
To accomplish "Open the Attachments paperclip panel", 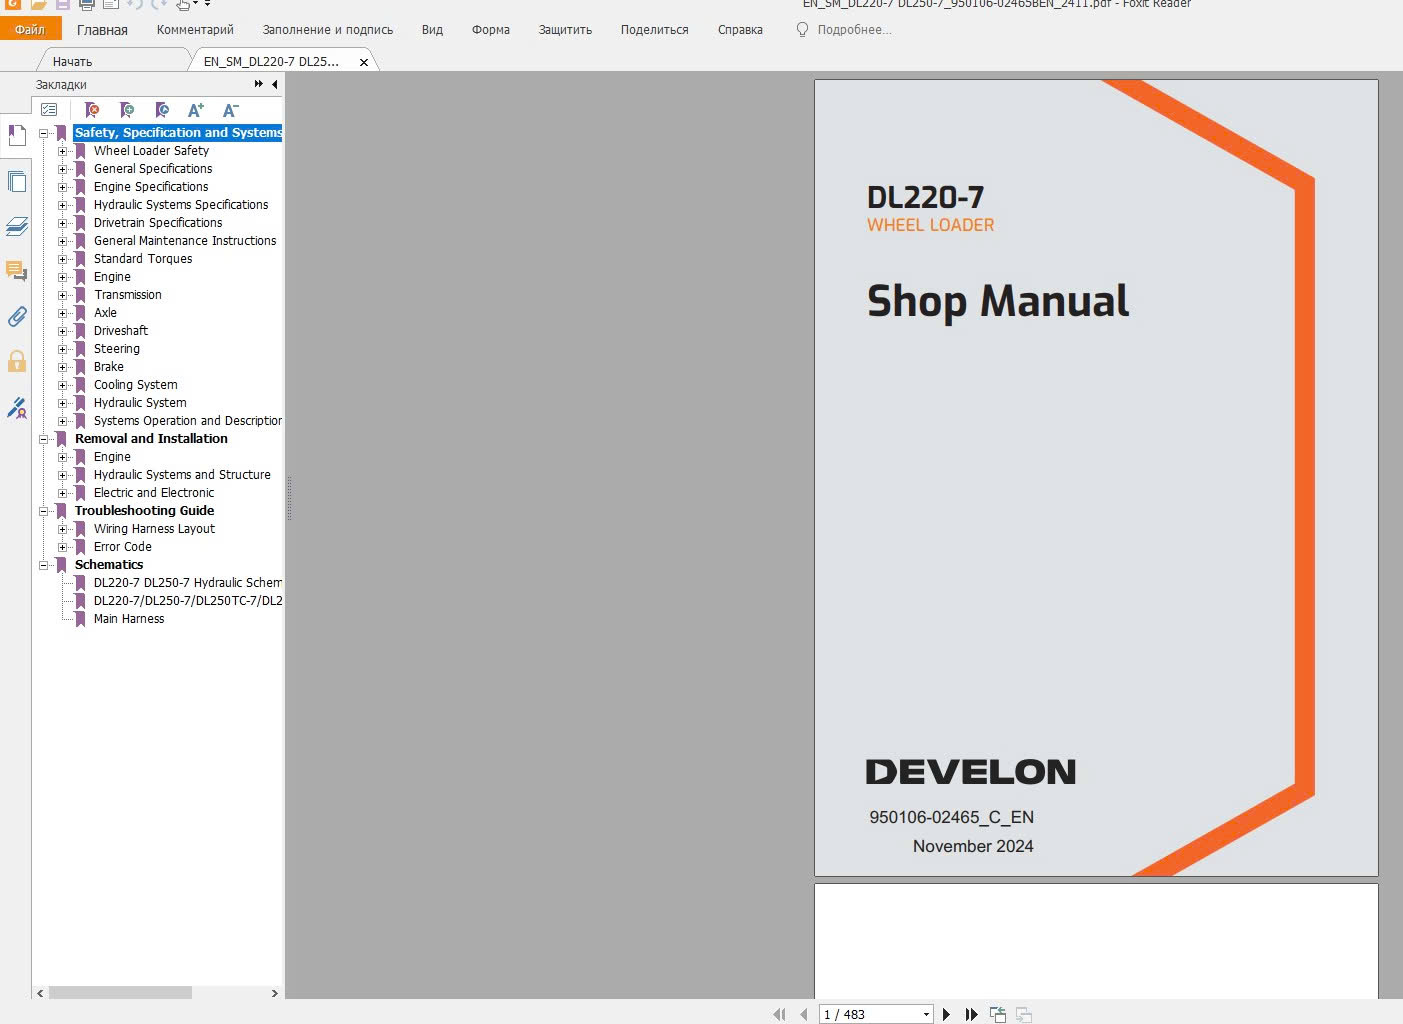I will tap(17, 316).
